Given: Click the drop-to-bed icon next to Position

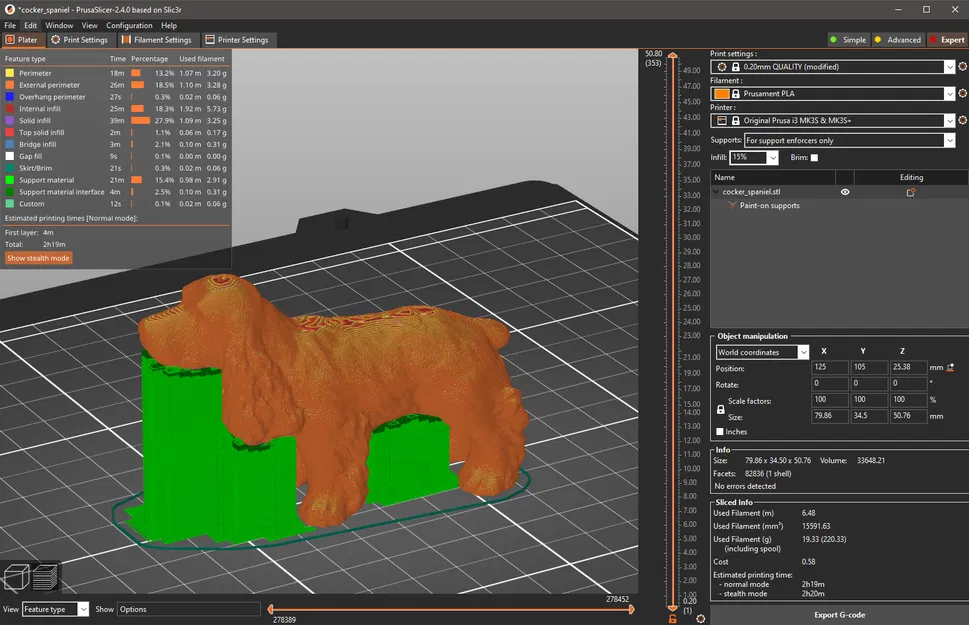Looking at the screenshot, I should click(x=949, y=368).
